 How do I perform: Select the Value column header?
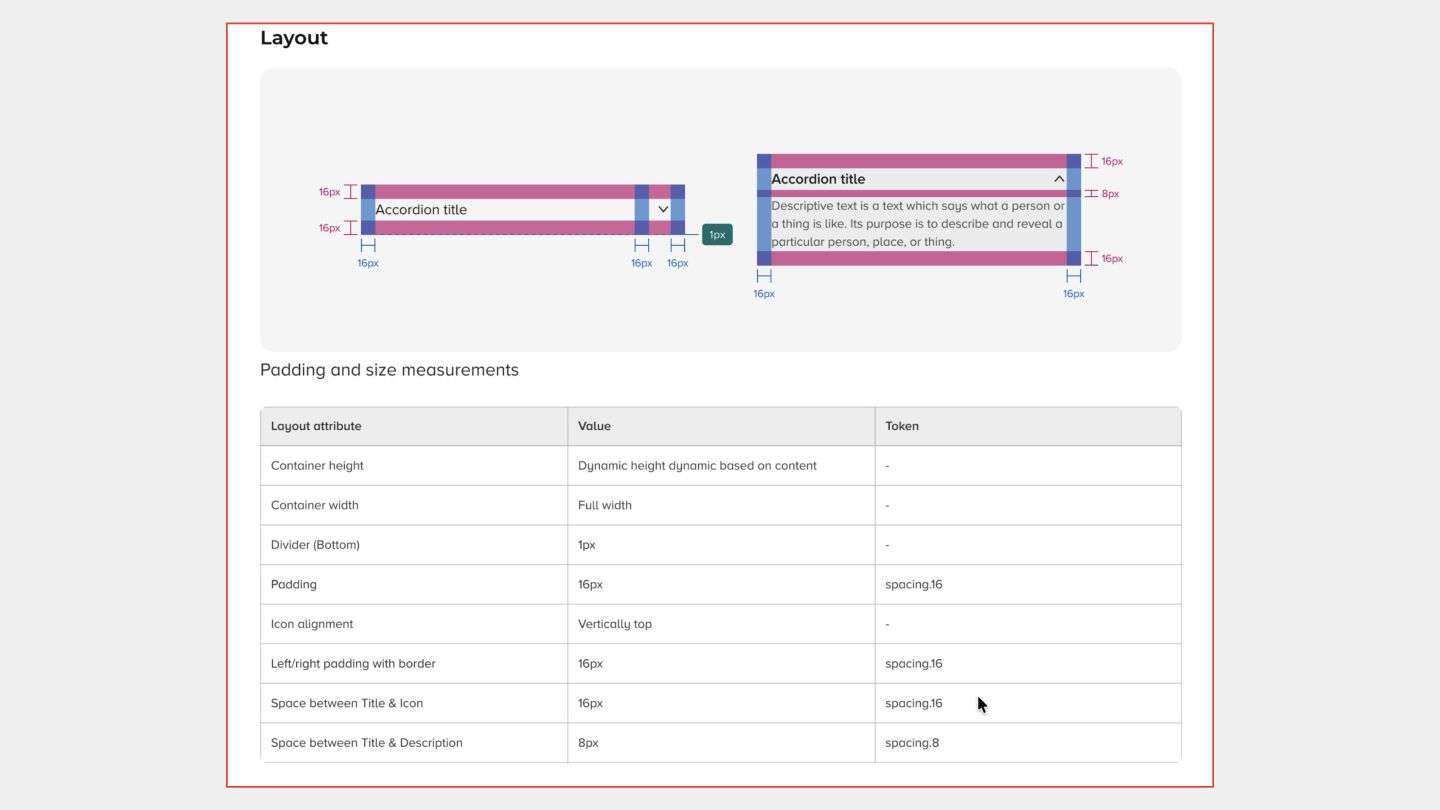(594, 426)
